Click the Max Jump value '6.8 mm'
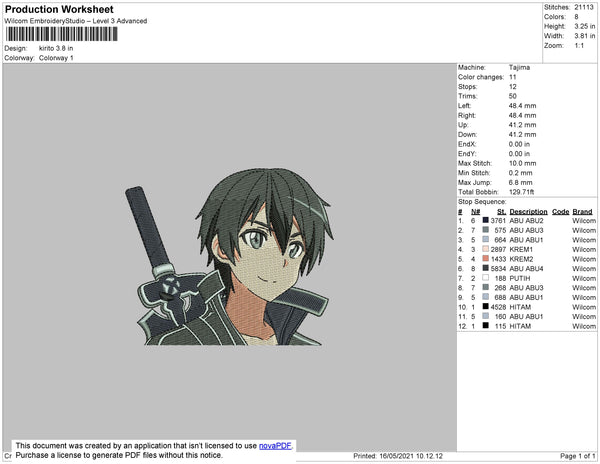Viewport: 600px width, 464px height. click(520, 182)
